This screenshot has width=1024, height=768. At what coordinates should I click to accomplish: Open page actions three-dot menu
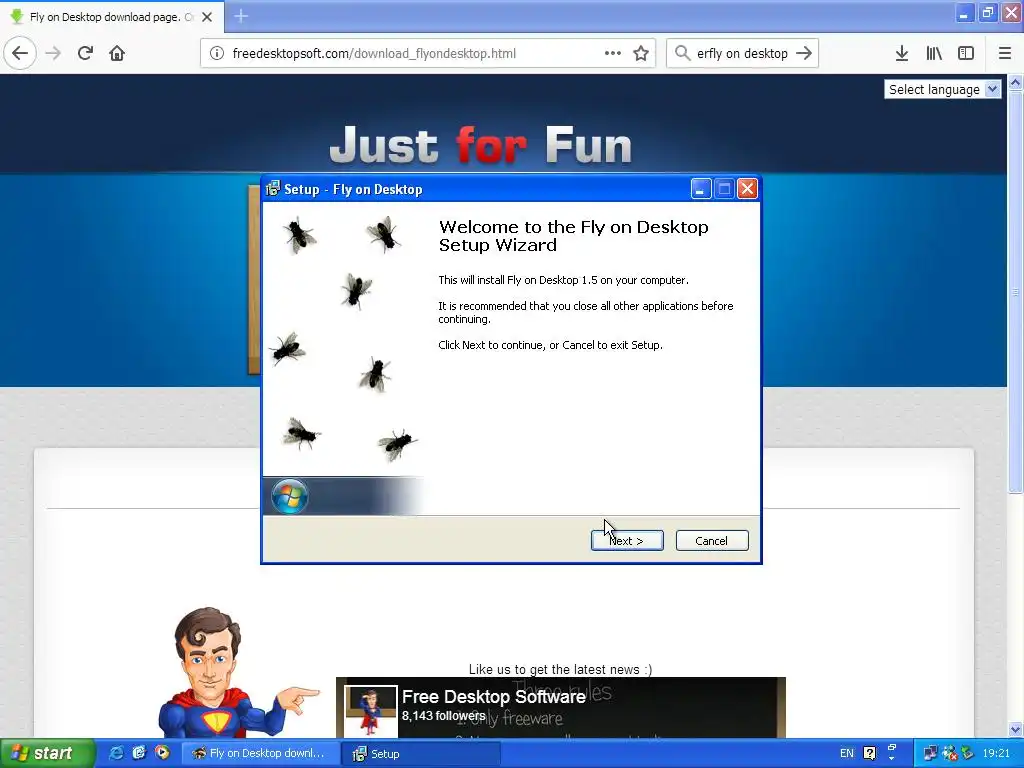(613, 53)
